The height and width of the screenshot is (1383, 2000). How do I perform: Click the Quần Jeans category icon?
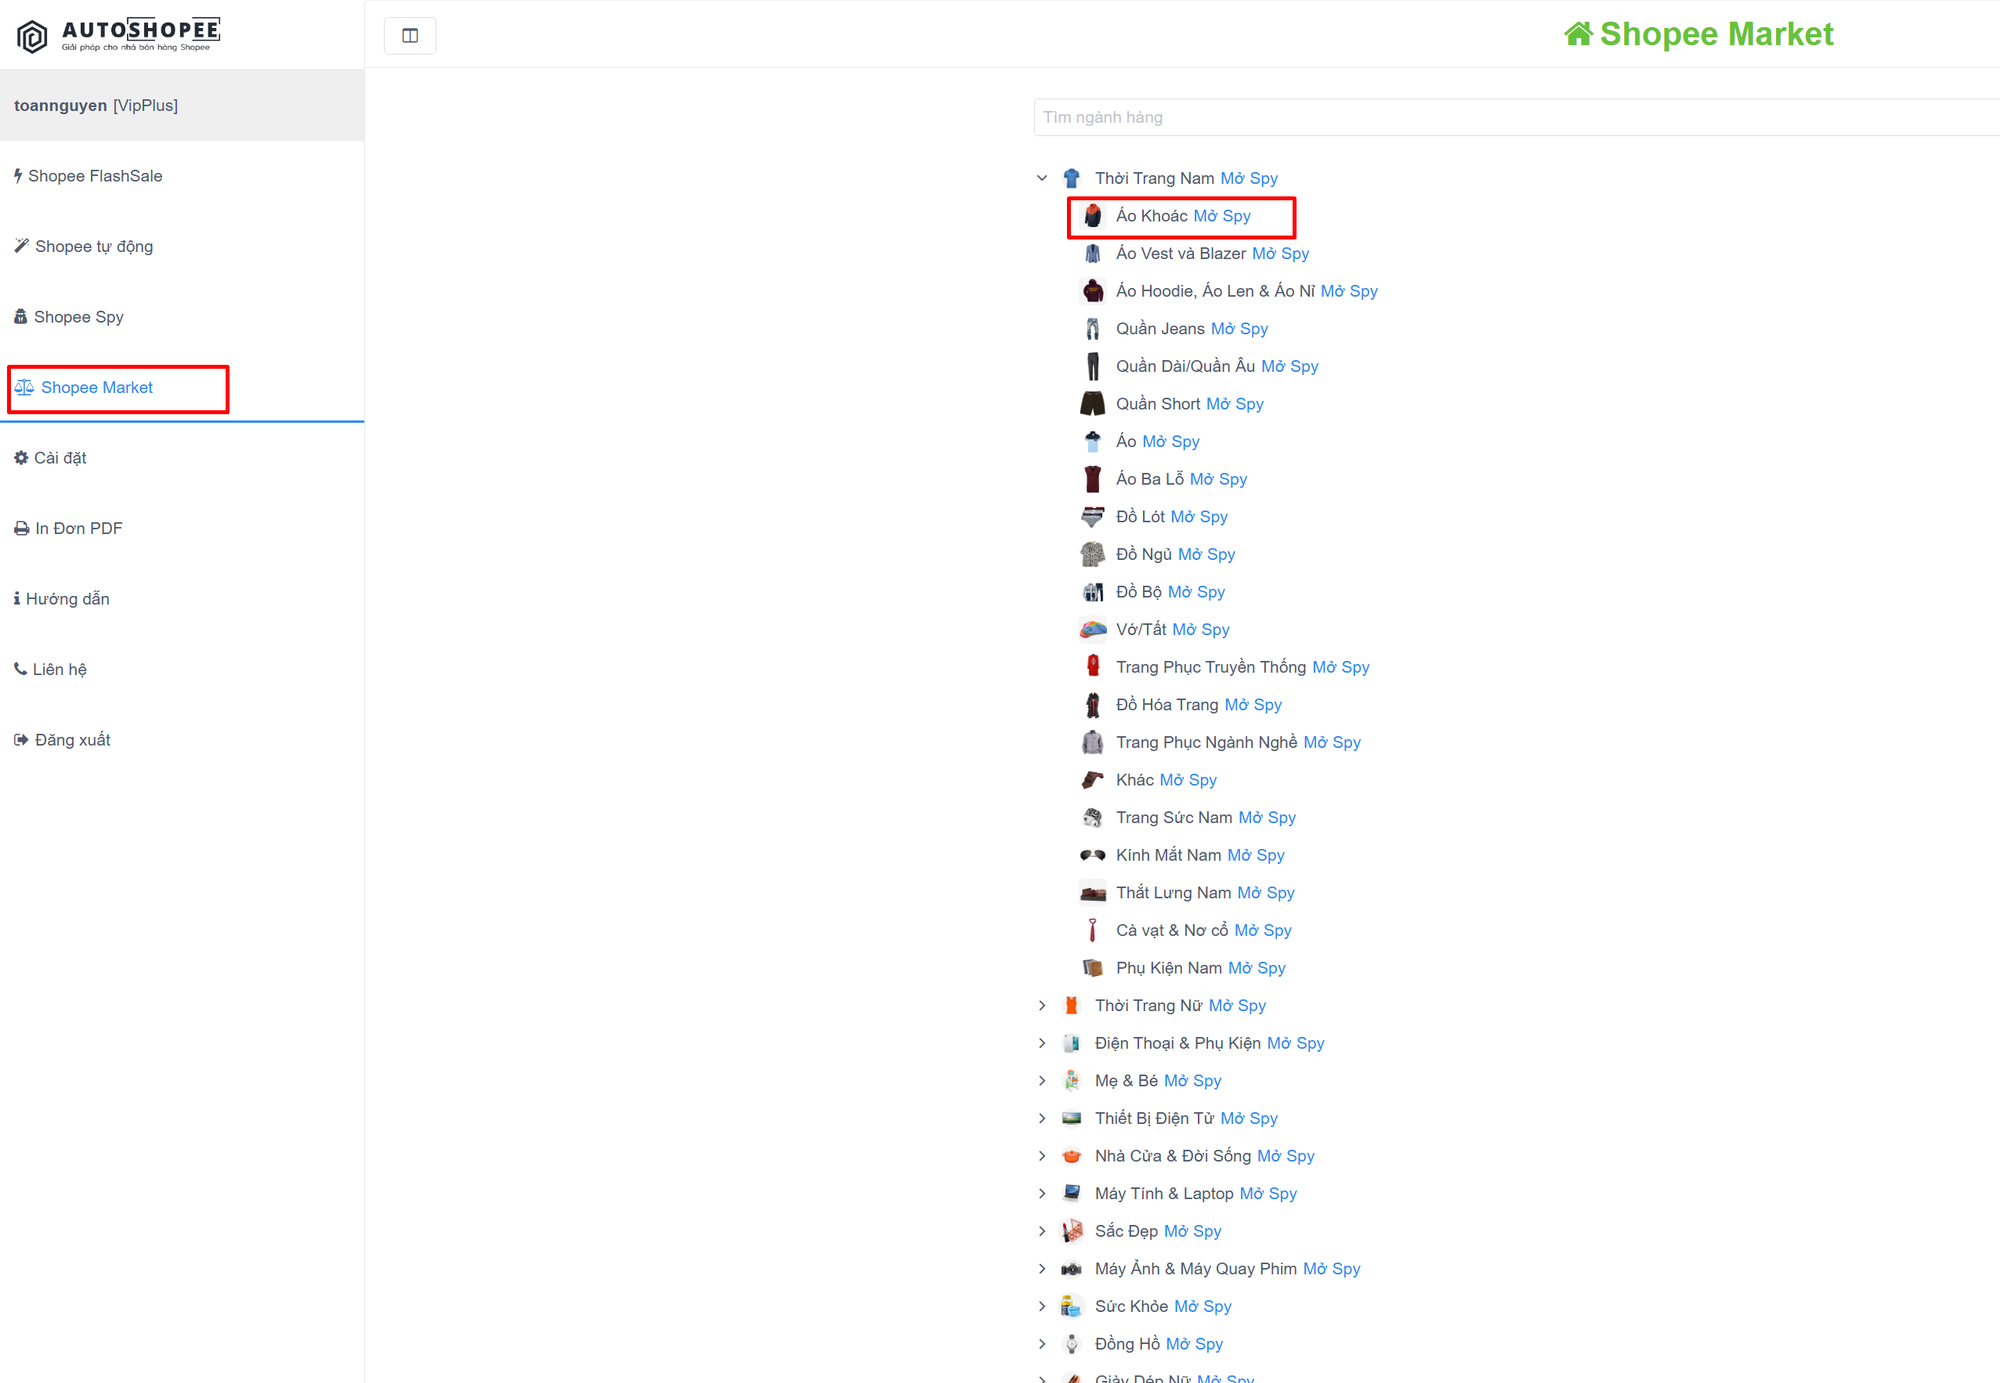click(1092, 329)
